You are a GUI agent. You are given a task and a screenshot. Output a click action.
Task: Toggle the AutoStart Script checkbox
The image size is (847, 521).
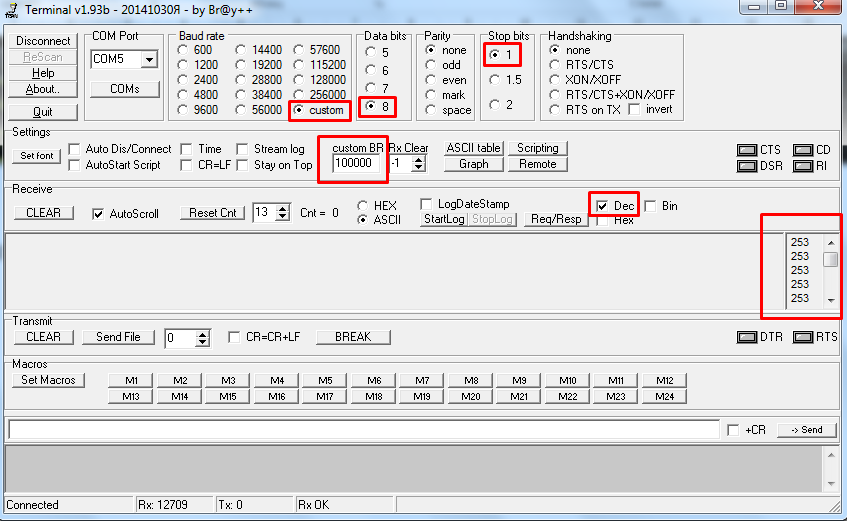(75, 165)
